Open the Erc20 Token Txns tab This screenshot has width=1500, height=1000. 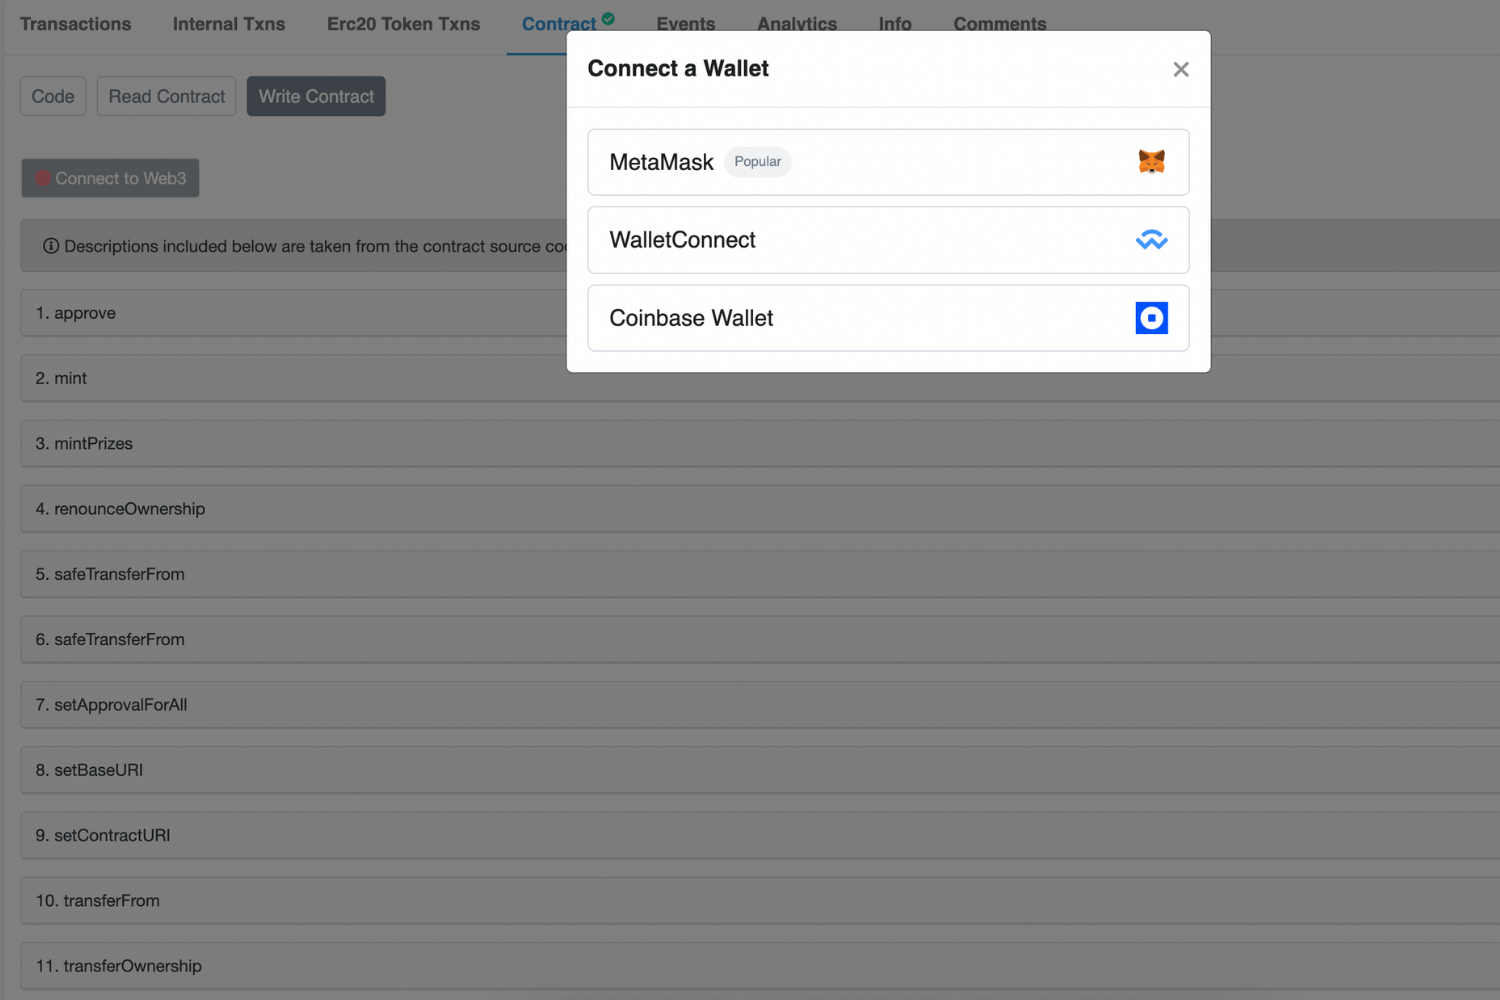click(x=403, y=24)
